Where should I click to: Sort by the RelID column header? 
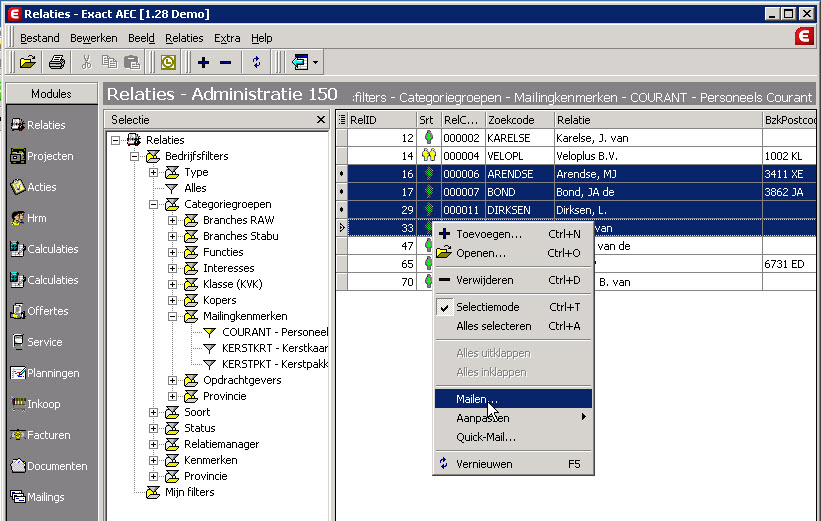pos(382,120)
